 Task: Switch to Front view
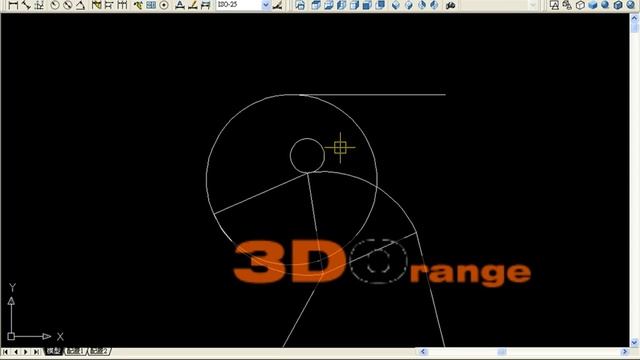(x=367, y=5)
